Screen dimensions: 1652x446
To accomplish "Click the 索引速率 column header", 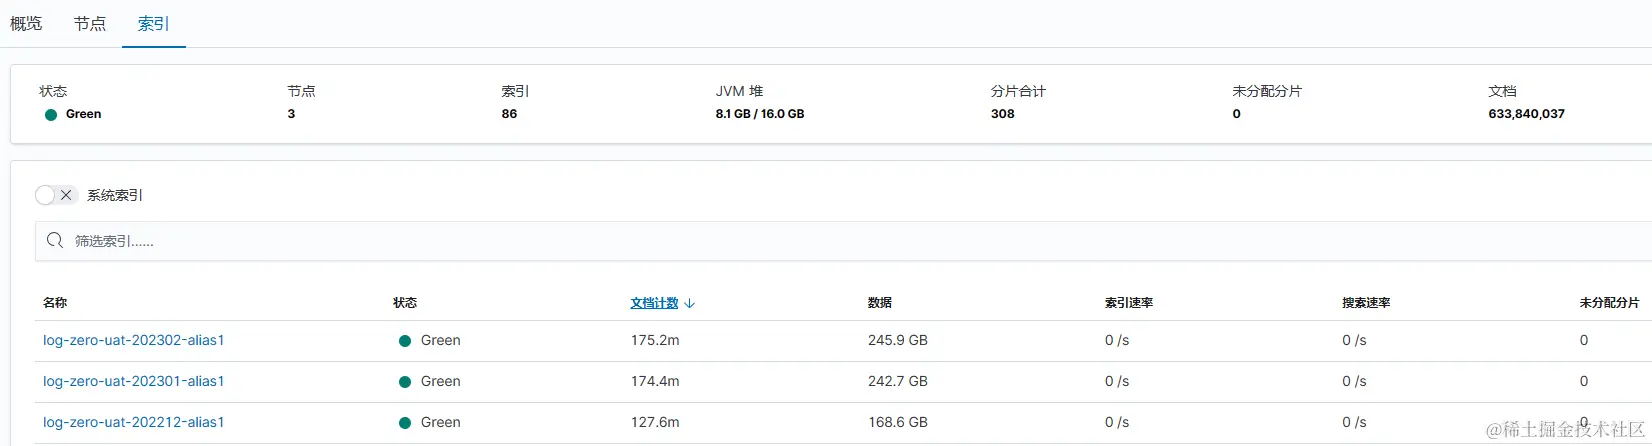I will 1129,303.
